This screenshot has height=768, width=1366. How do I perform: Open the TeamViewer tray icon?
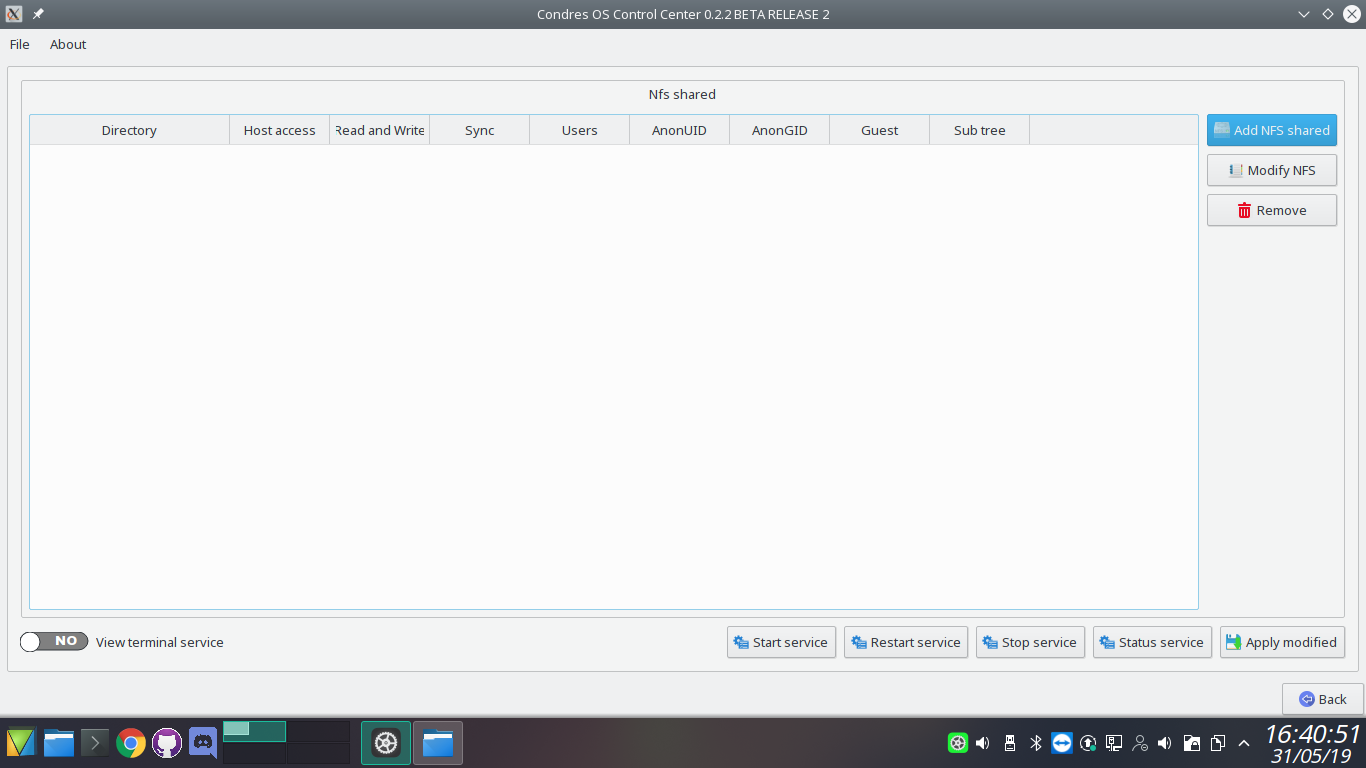(1062, 743)
